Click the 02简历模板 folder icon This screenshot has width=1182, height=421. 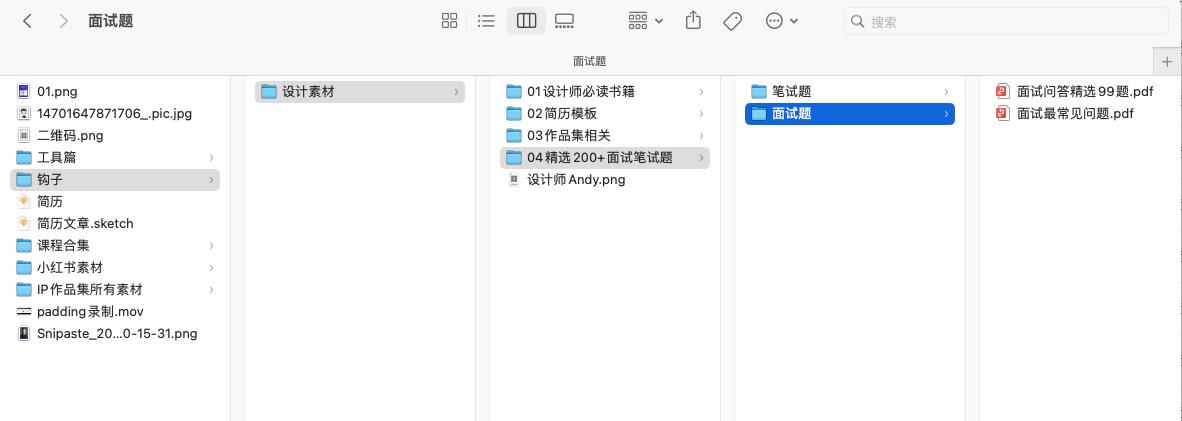click(x=513, y=114)
